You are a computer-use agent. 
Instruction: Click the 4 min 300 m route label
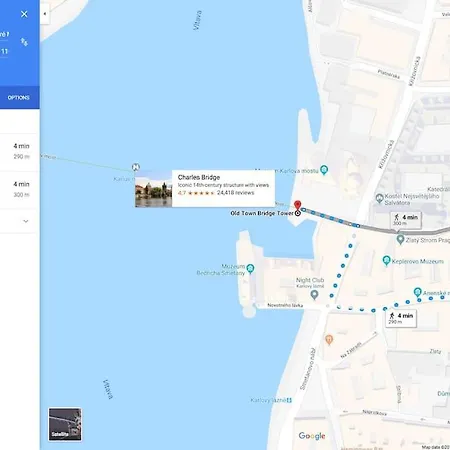point(406,220)
